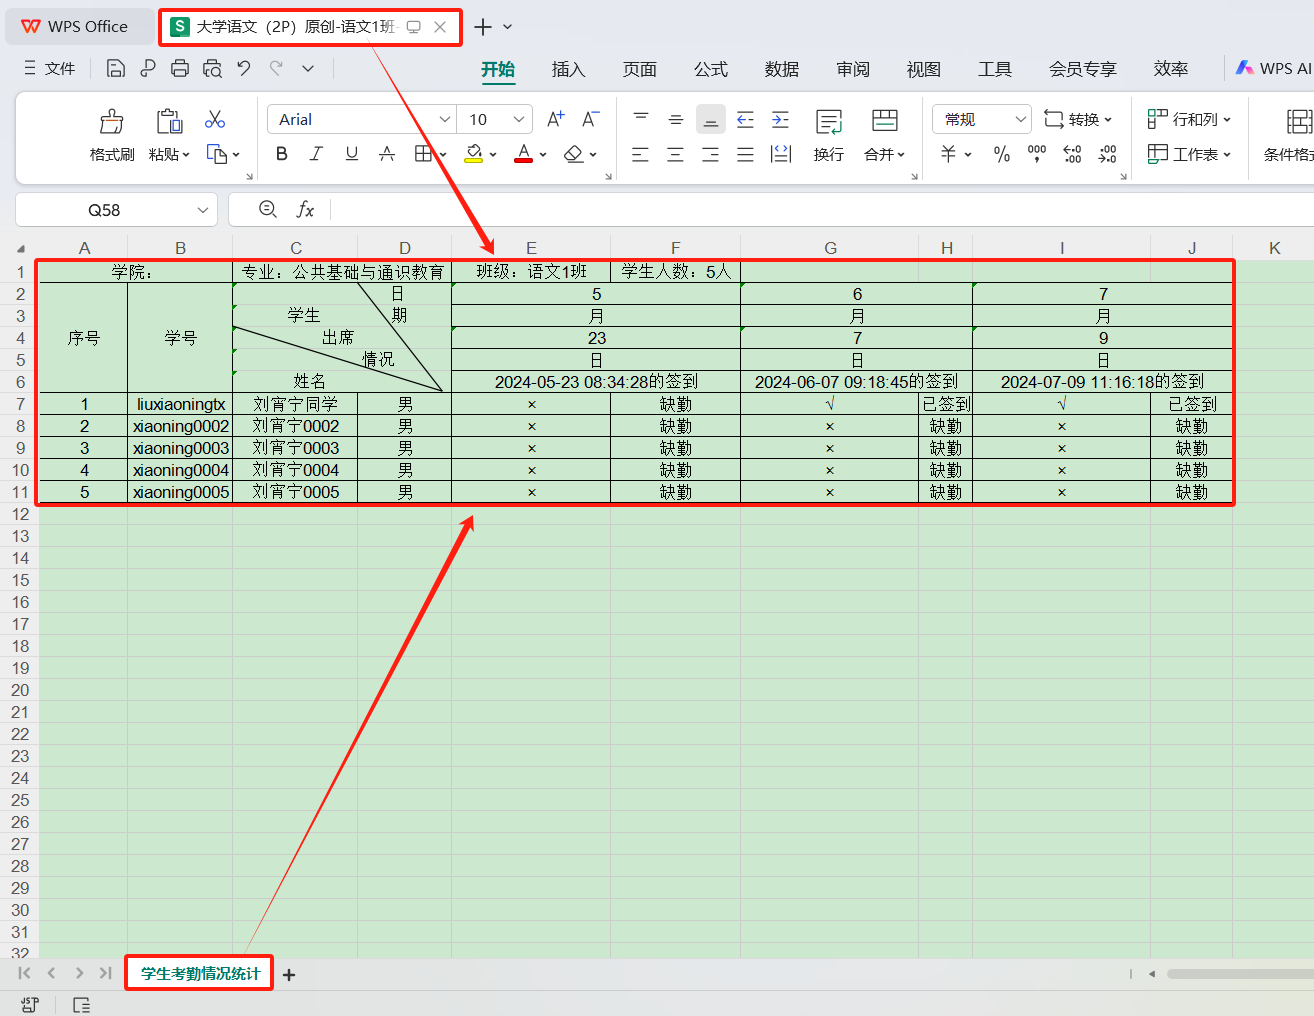Screen dimensions: 1314x1016
Task: Toggle Underline formatting
Action: (x=351, y=154)
